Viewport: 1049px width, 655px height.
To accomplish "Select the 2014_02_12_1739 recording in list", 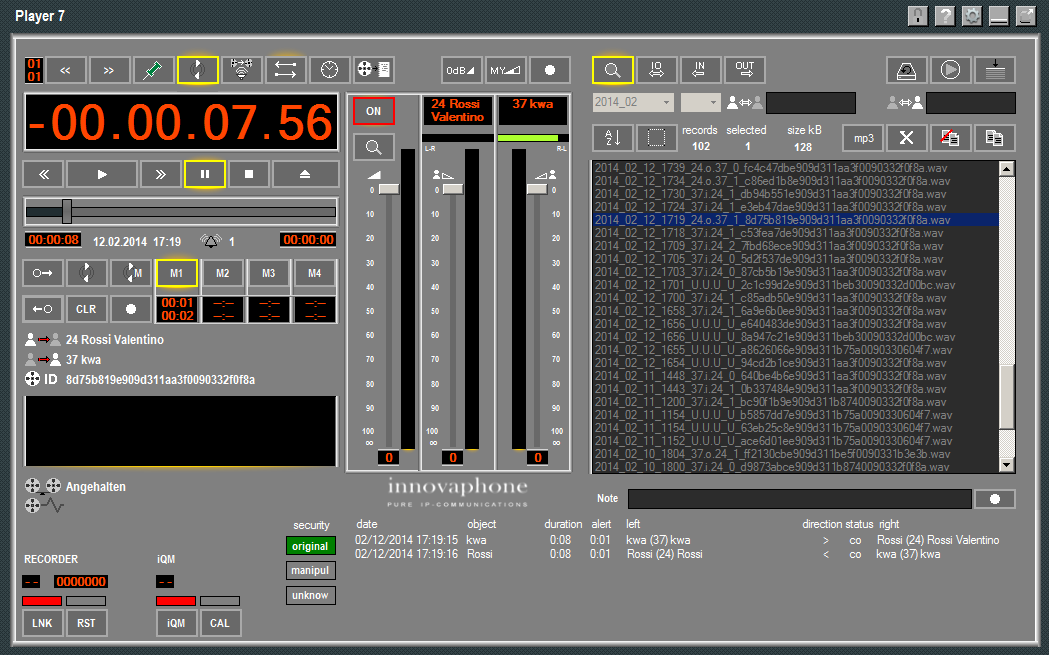I will coord(772,168).
